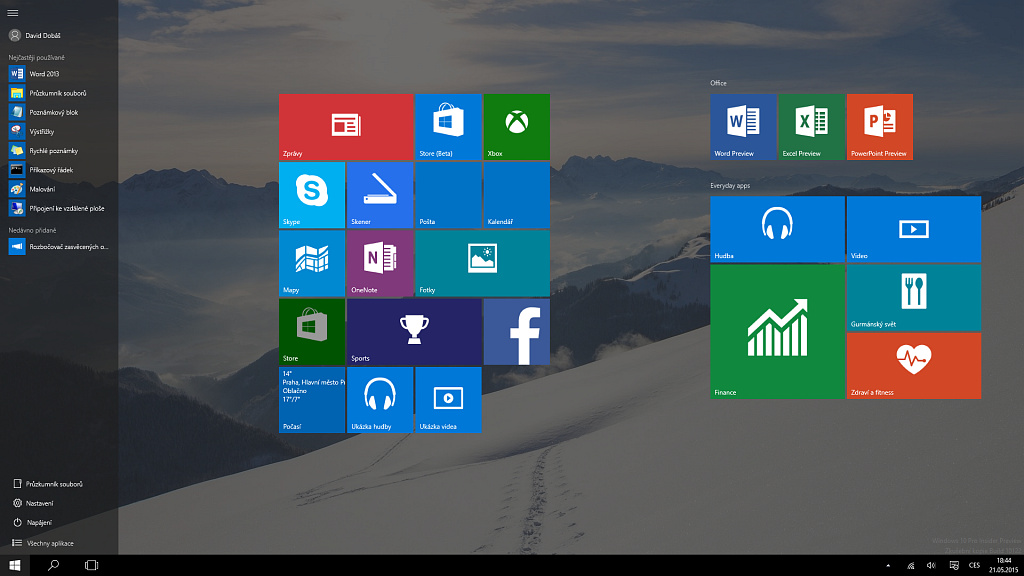Click the hamburger menu icon
This screenshot has width=1024, height=576.
(12, 12)
